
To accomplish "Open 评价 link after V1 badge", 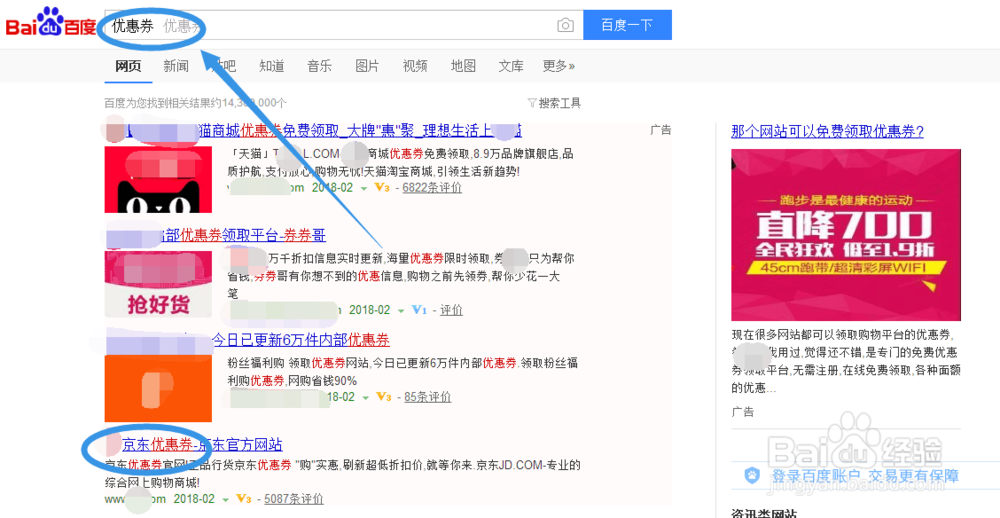I will [x=452, y=310].
